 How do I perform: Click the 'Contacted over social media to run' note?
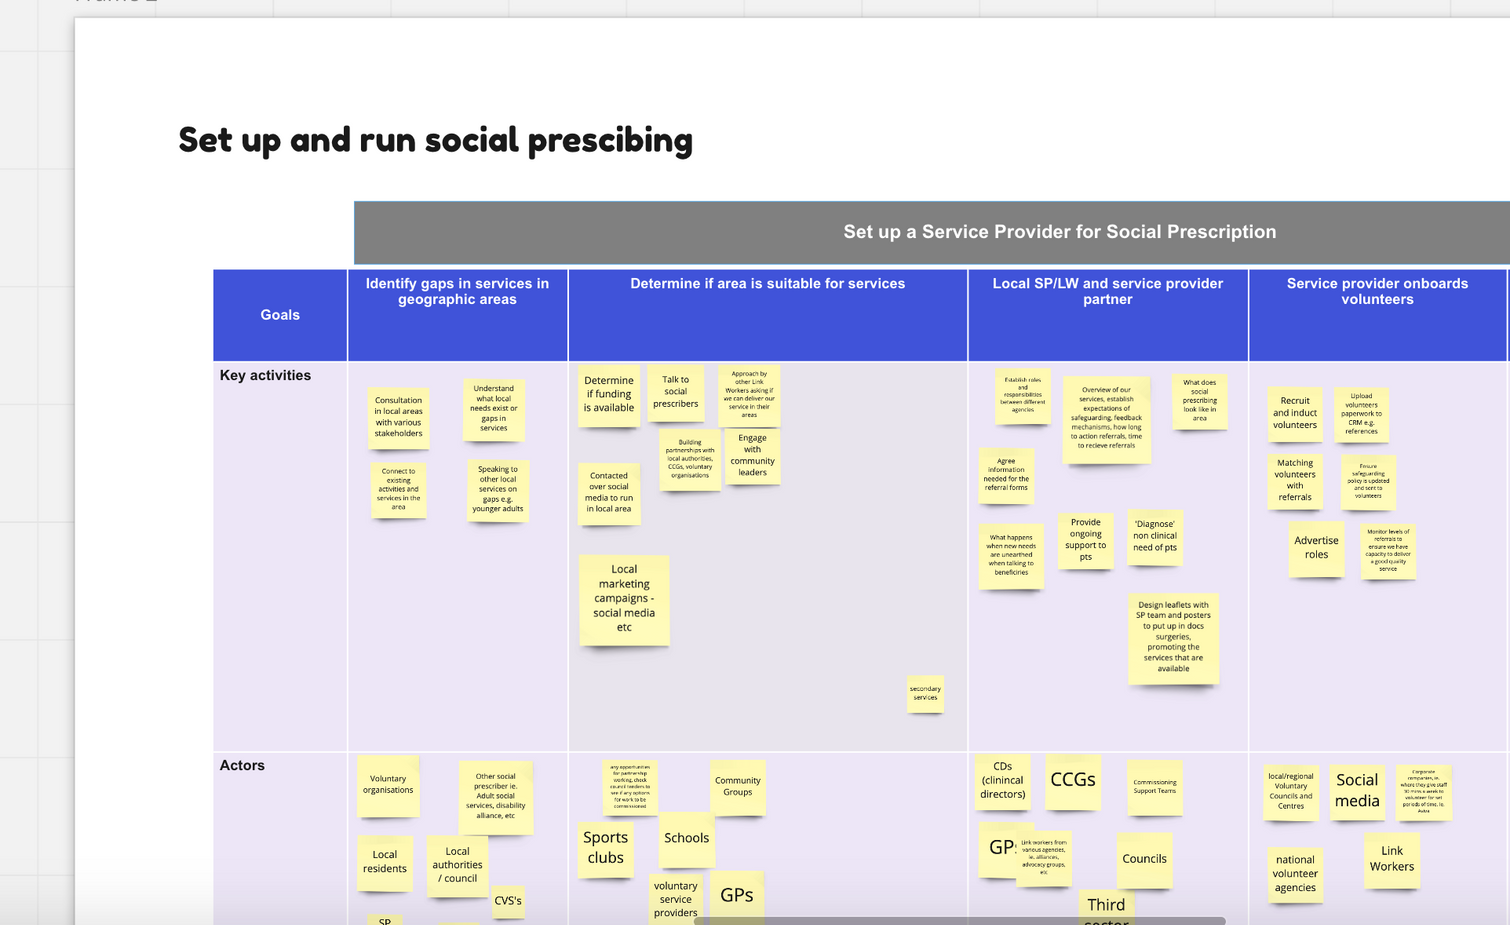click(x=609, y=493)
